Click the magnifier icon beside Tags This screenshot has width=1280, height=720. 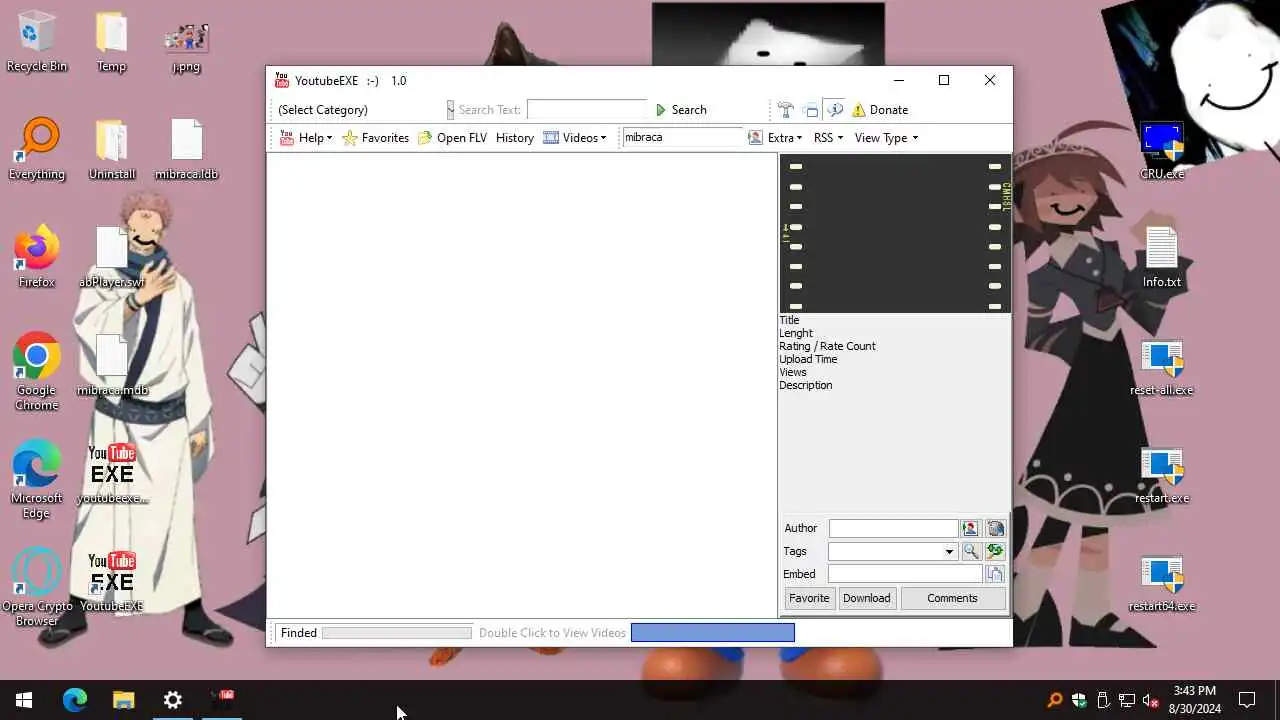(x=970, y=551)
